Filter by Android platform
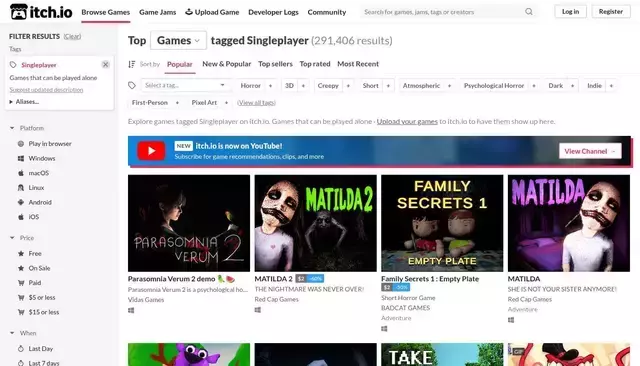This screenshot has height=366, width=640. 35,202
